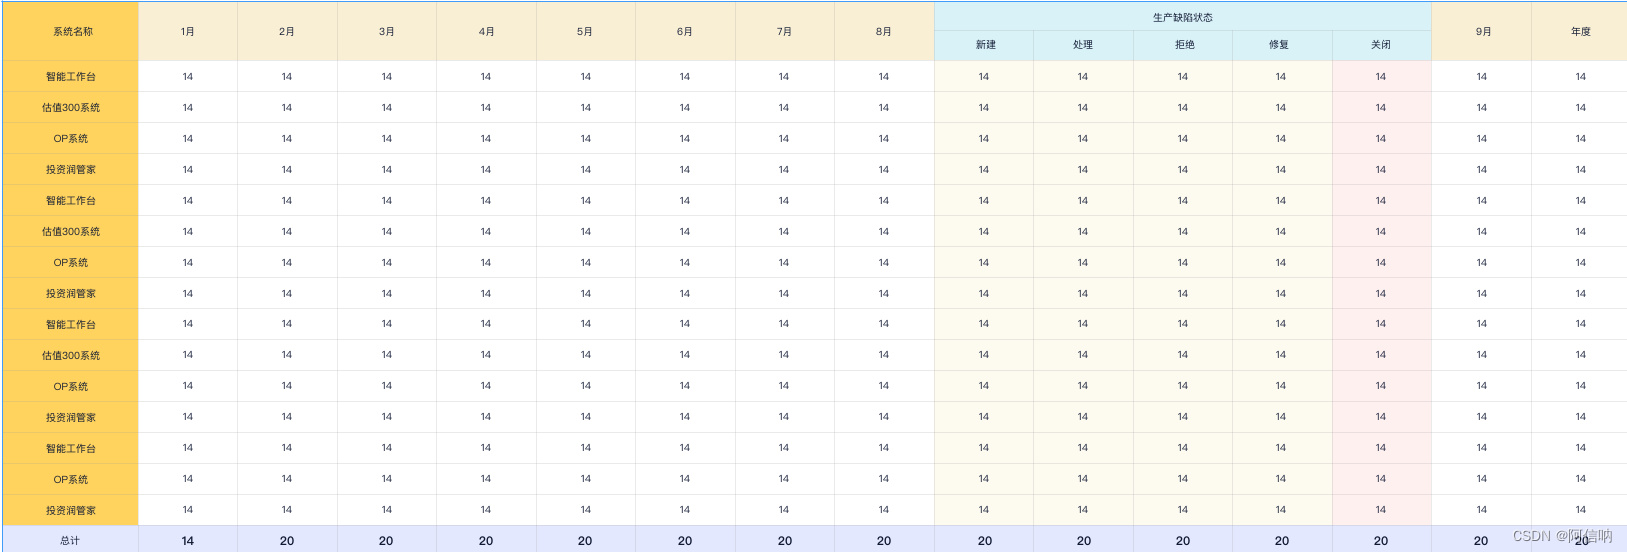
Task: Click the 系统名称 column header
Action: click(71, 31)
